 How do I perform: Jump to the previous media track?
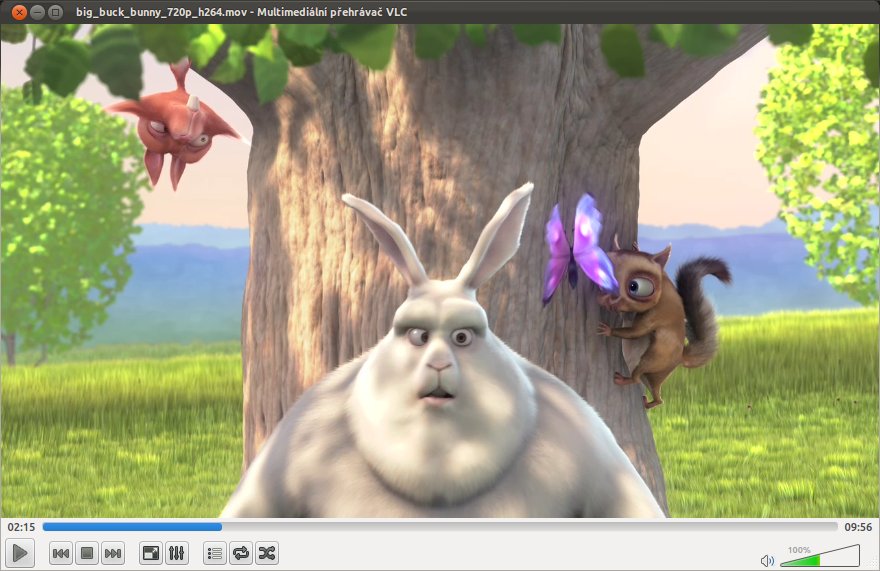(x=61, y=554)
